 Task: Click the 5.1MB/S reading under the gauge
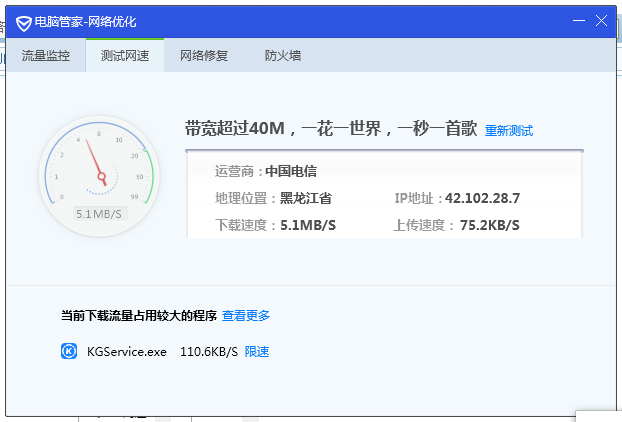coord(99,214)
